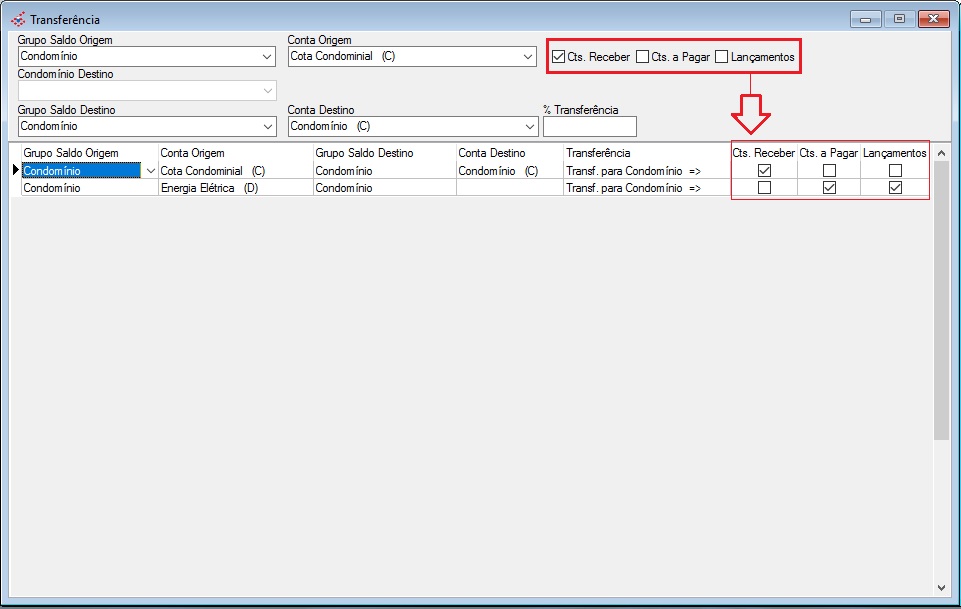Screen dimensions: 961x609
Task: Expand the Conta Destino combo box
Action: tap(529, 127)
